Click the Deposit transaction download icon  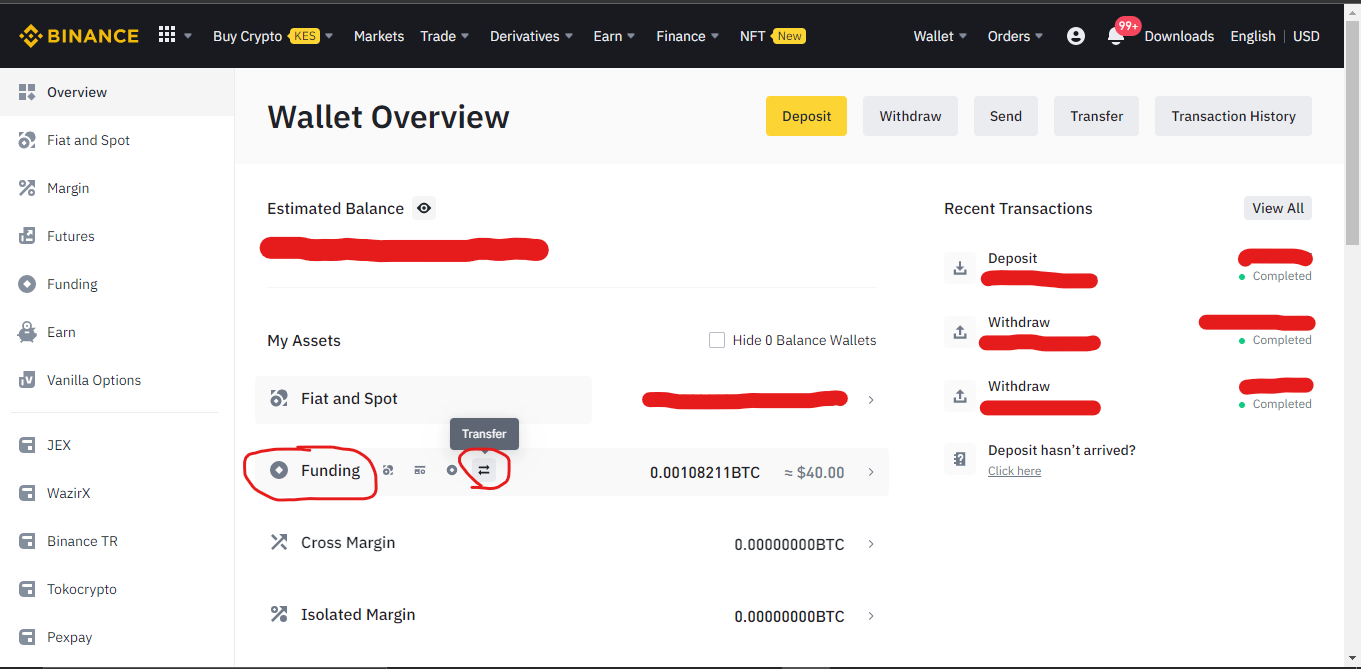point(960,268)
